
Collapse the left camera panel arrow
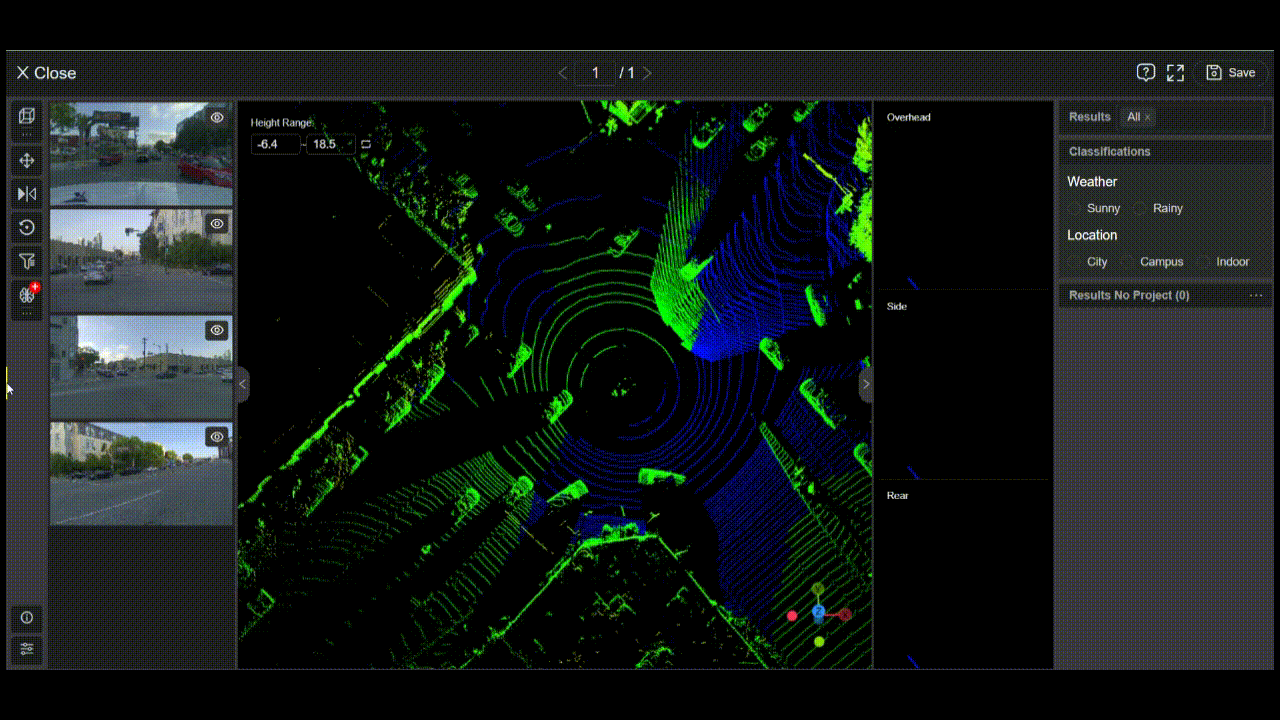coord(242,384)
